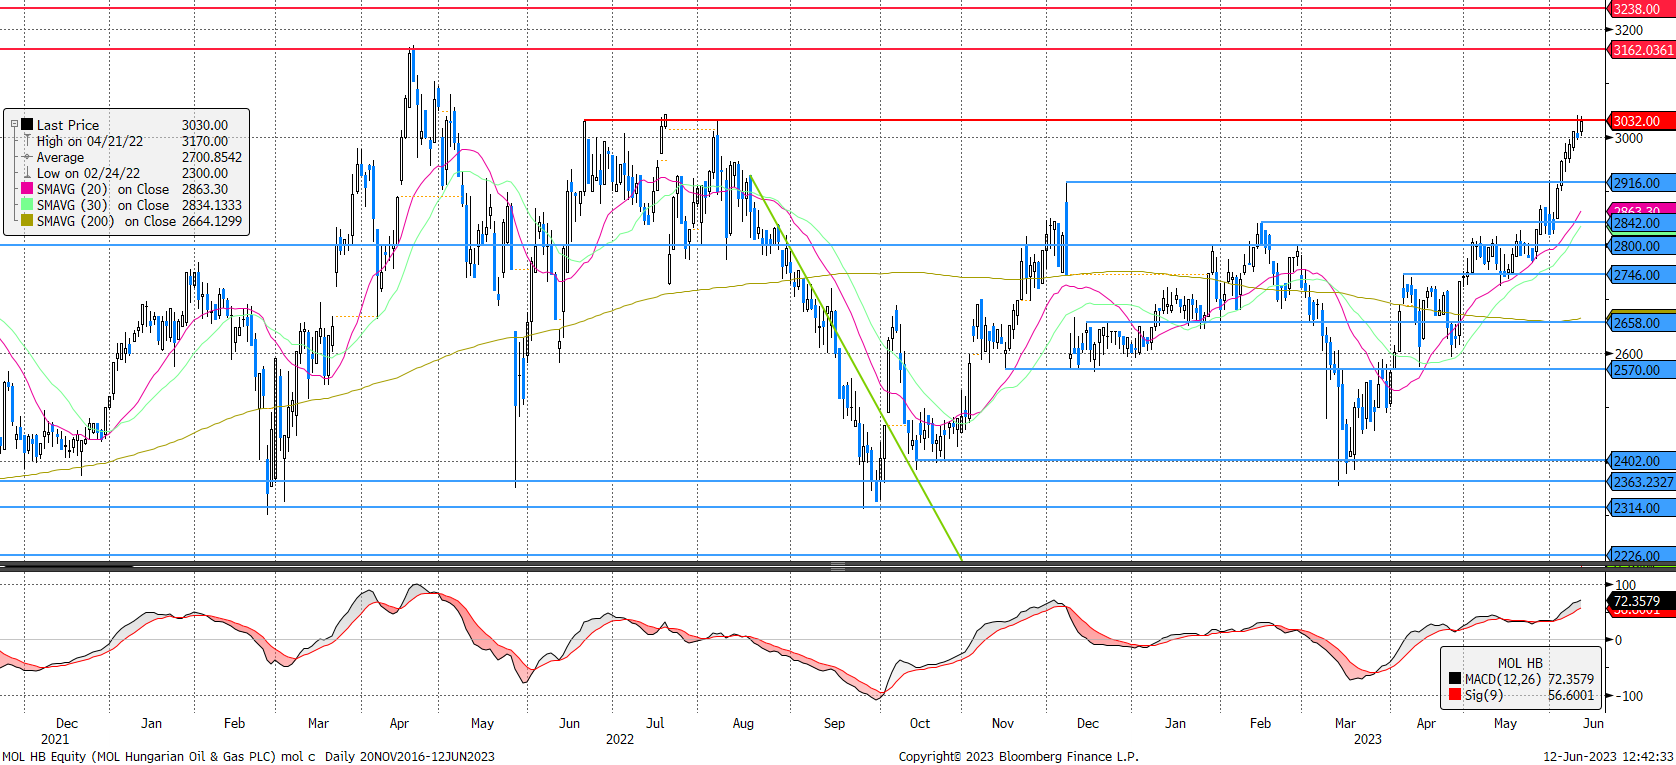Click the Low marker icon in legend

[27, 173]
